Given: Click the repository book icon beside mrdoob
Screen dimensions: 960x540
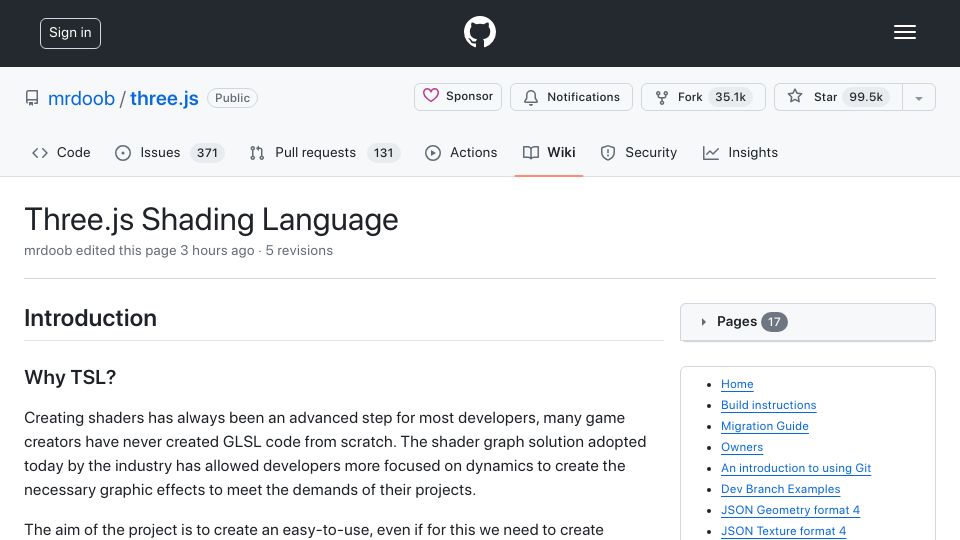Looking at the screenshot, I should [32, 98].
